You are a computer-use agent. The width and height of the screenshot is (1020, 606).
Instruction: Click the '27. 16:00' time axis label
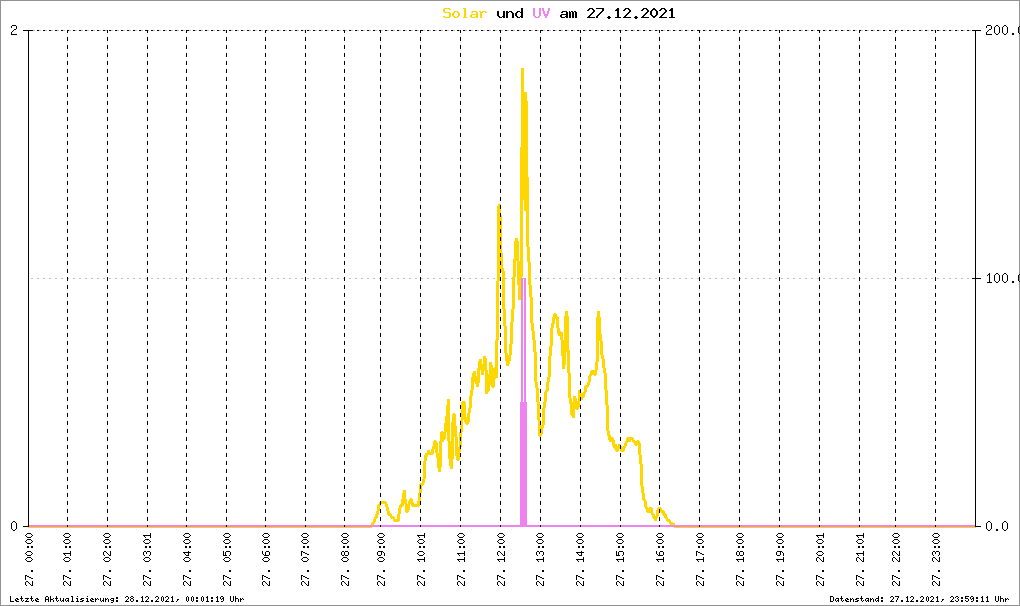pyautogui.click(x=660, y=559)
